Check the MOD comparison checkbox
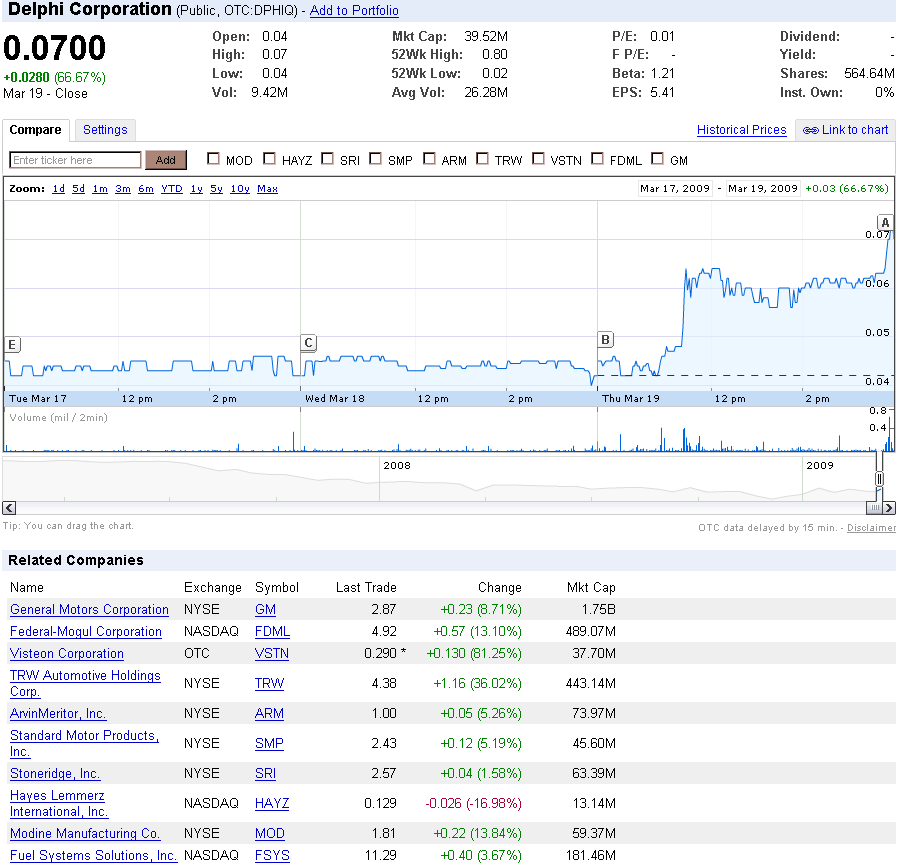Image resolution: width=911 pixels, height=868 pixels. point(213,159)
